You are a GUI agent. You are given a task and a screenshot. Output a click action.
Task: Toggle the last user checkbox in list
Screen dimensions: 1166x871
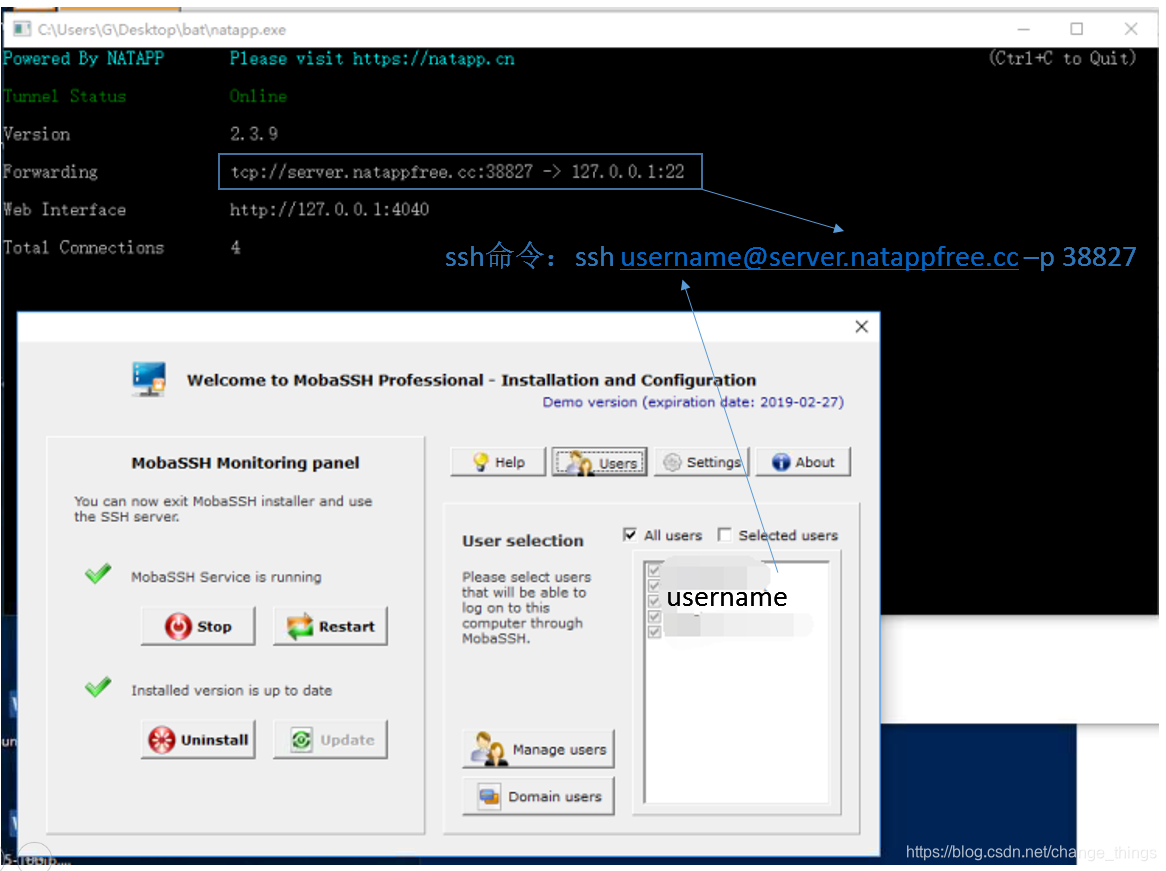pos(654,632)
